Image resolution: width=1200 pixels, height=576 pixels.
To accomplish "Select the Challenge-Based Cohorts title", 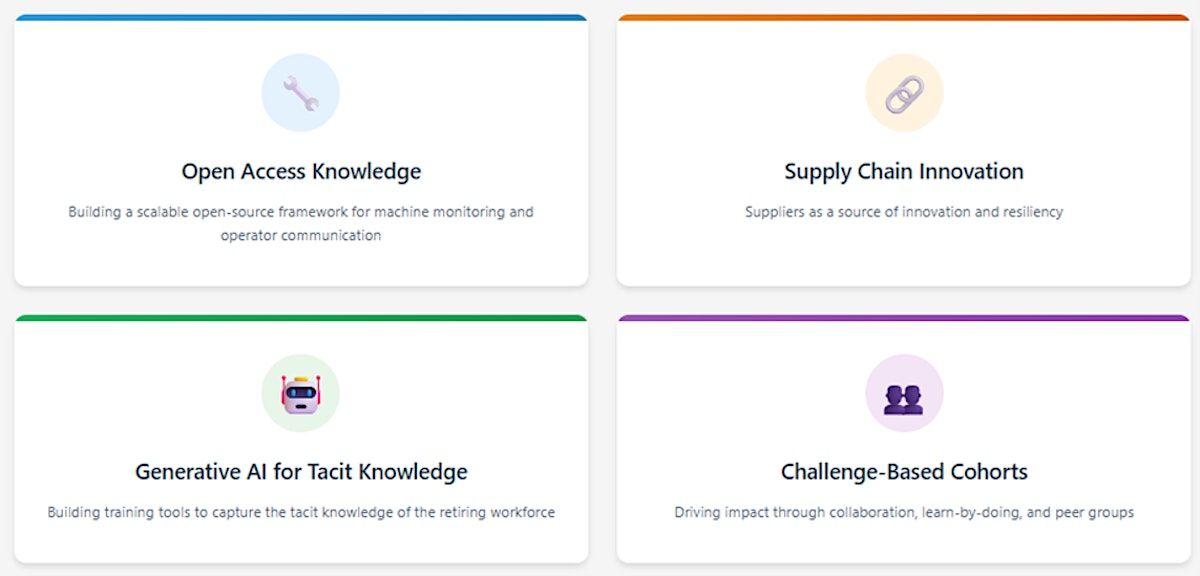I will click(x=904, y=471).
